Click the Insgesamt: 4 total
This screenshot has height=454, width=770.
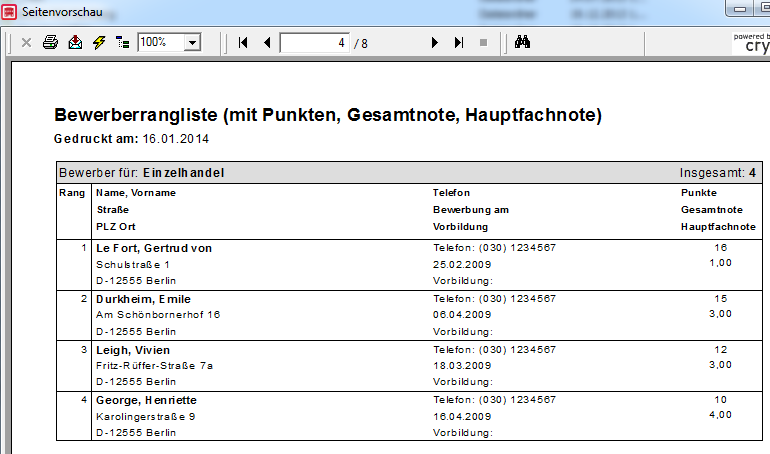click(x=718, y=173)
